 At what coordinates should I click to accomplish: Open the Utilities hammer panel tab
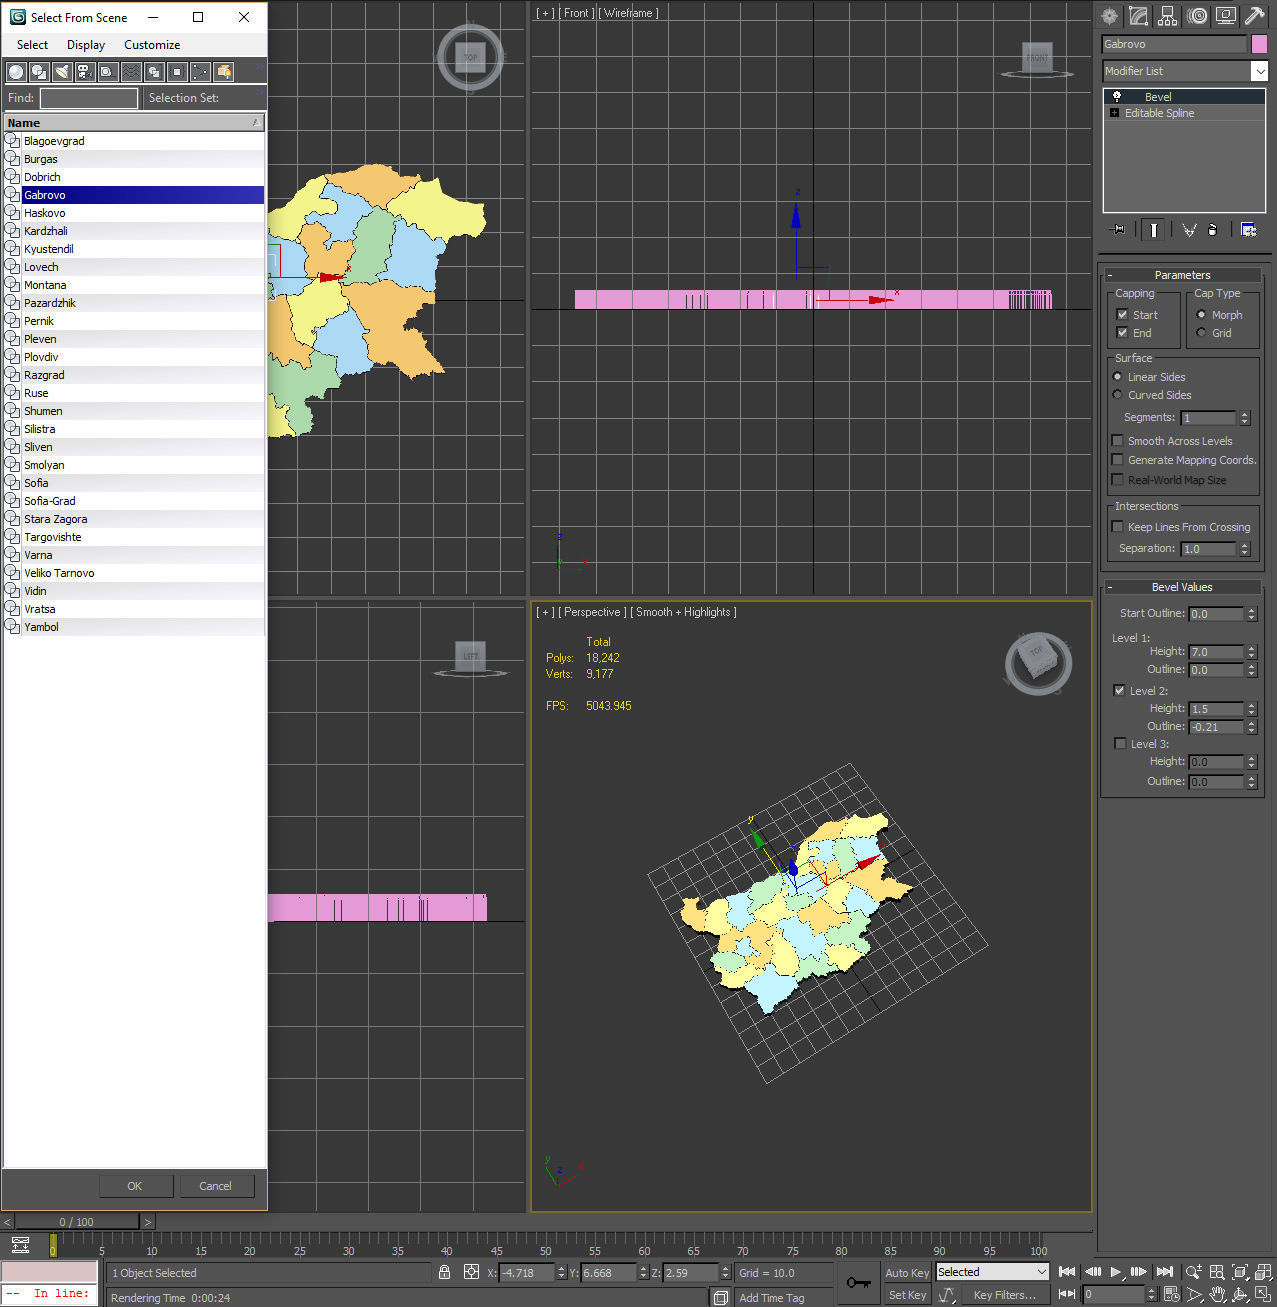tap(1254, 16)
